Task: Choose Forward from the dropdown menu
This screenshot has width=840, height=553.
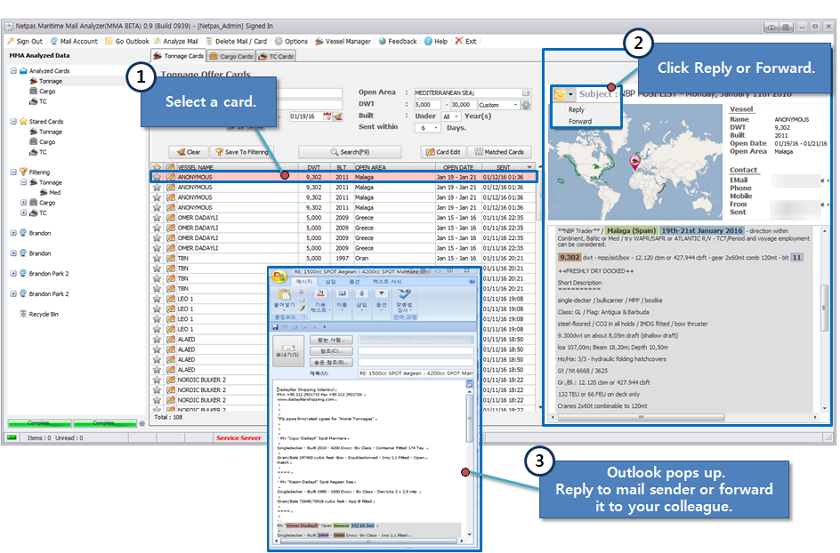Action: (x=580, y=122)
